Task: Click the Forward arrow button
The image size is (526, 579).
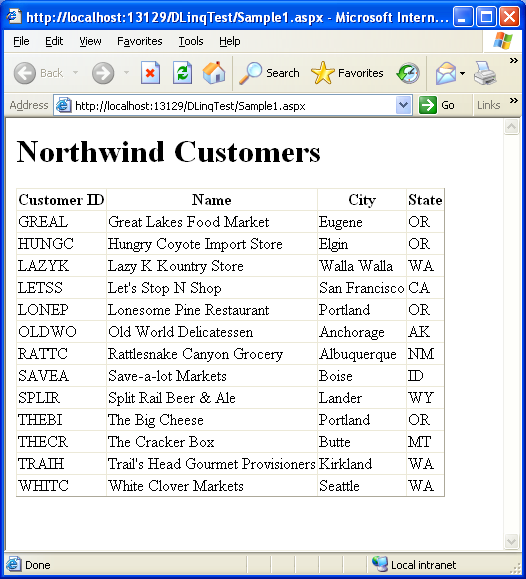Action: tap(103, 73)
